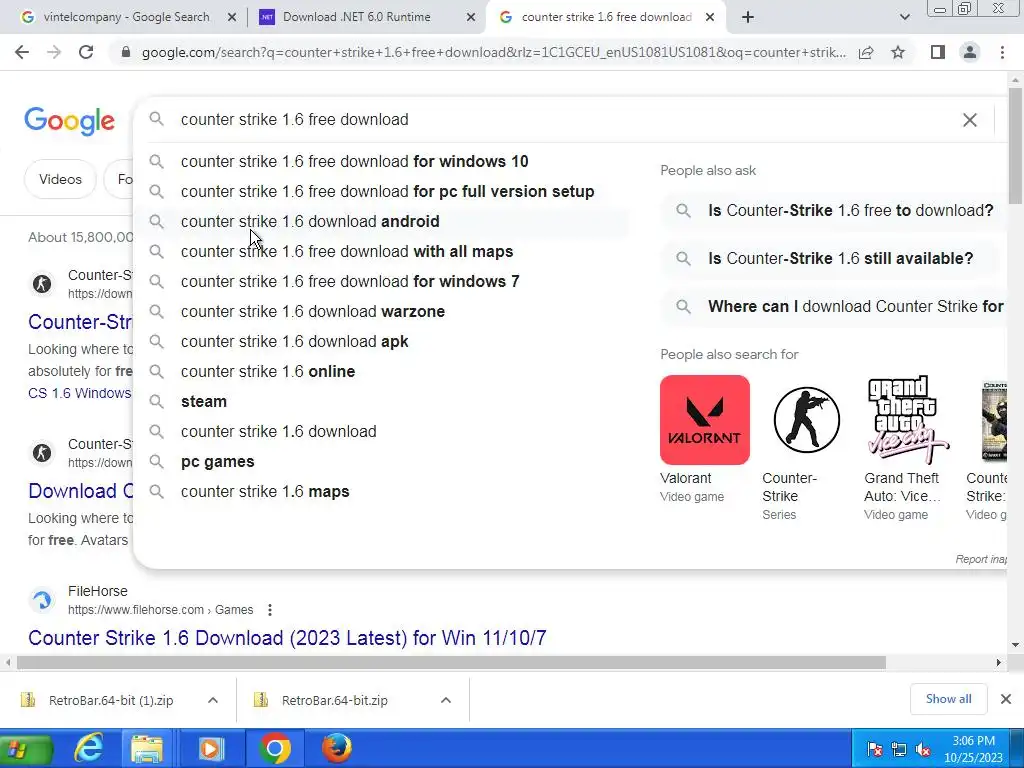This screenshot has height=768, width=1024.
Task: Click the Videos filter chip
Action: point(60,179)
